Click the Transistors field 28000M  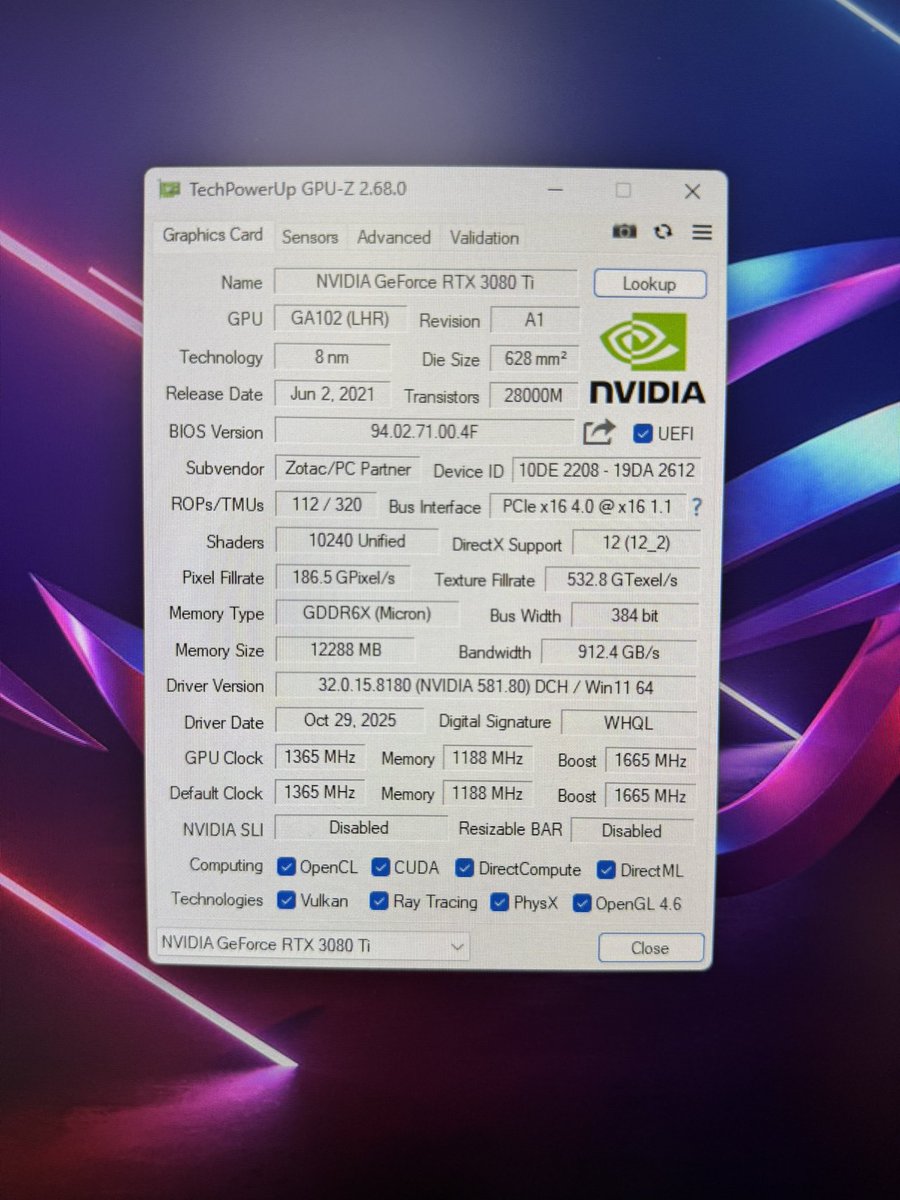pyautogui.click(x=534, y=396)
